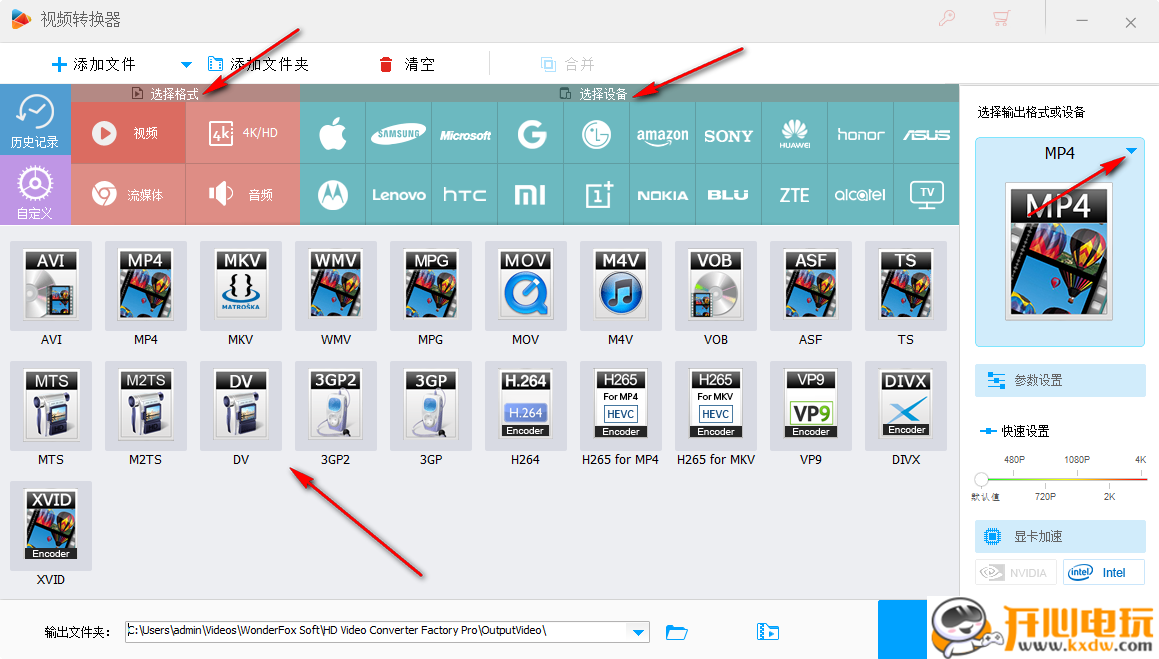Choose MP4 in the format grid
This screenshot has width=1159, height=659.
pyautogui.click(x=146, y=286)
